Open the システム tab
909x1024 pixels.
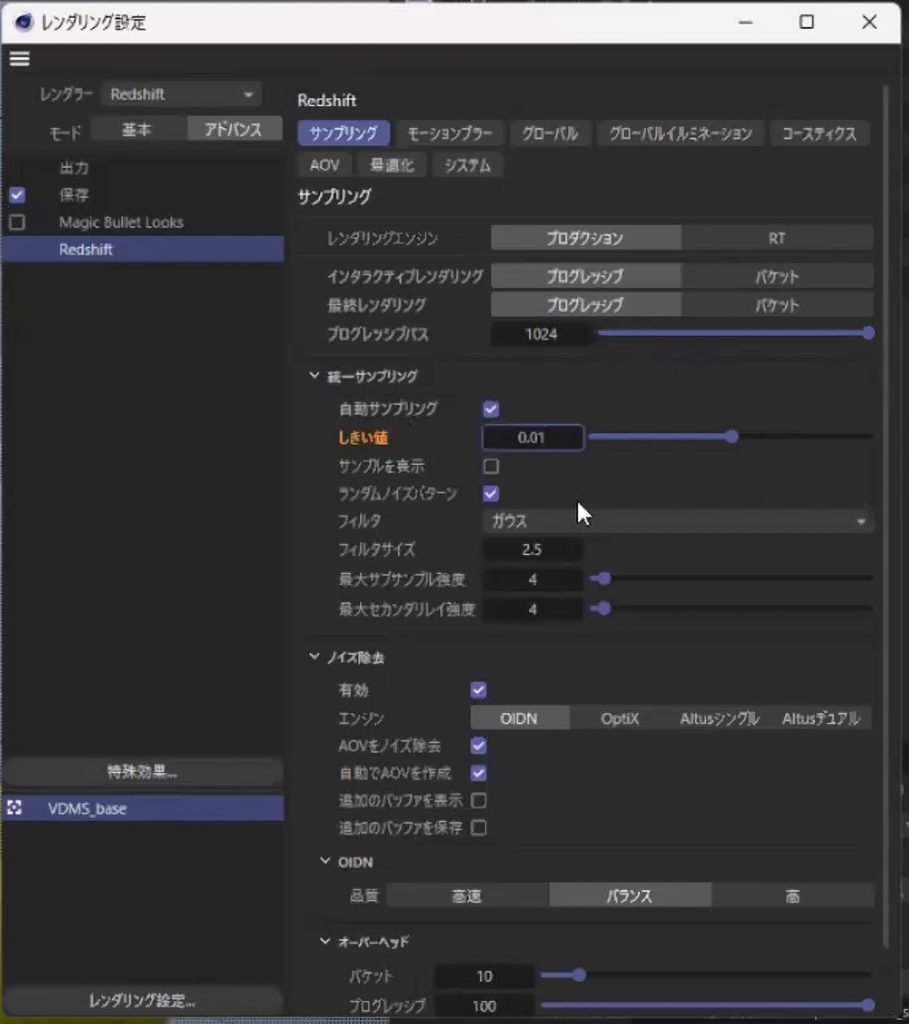468,165
